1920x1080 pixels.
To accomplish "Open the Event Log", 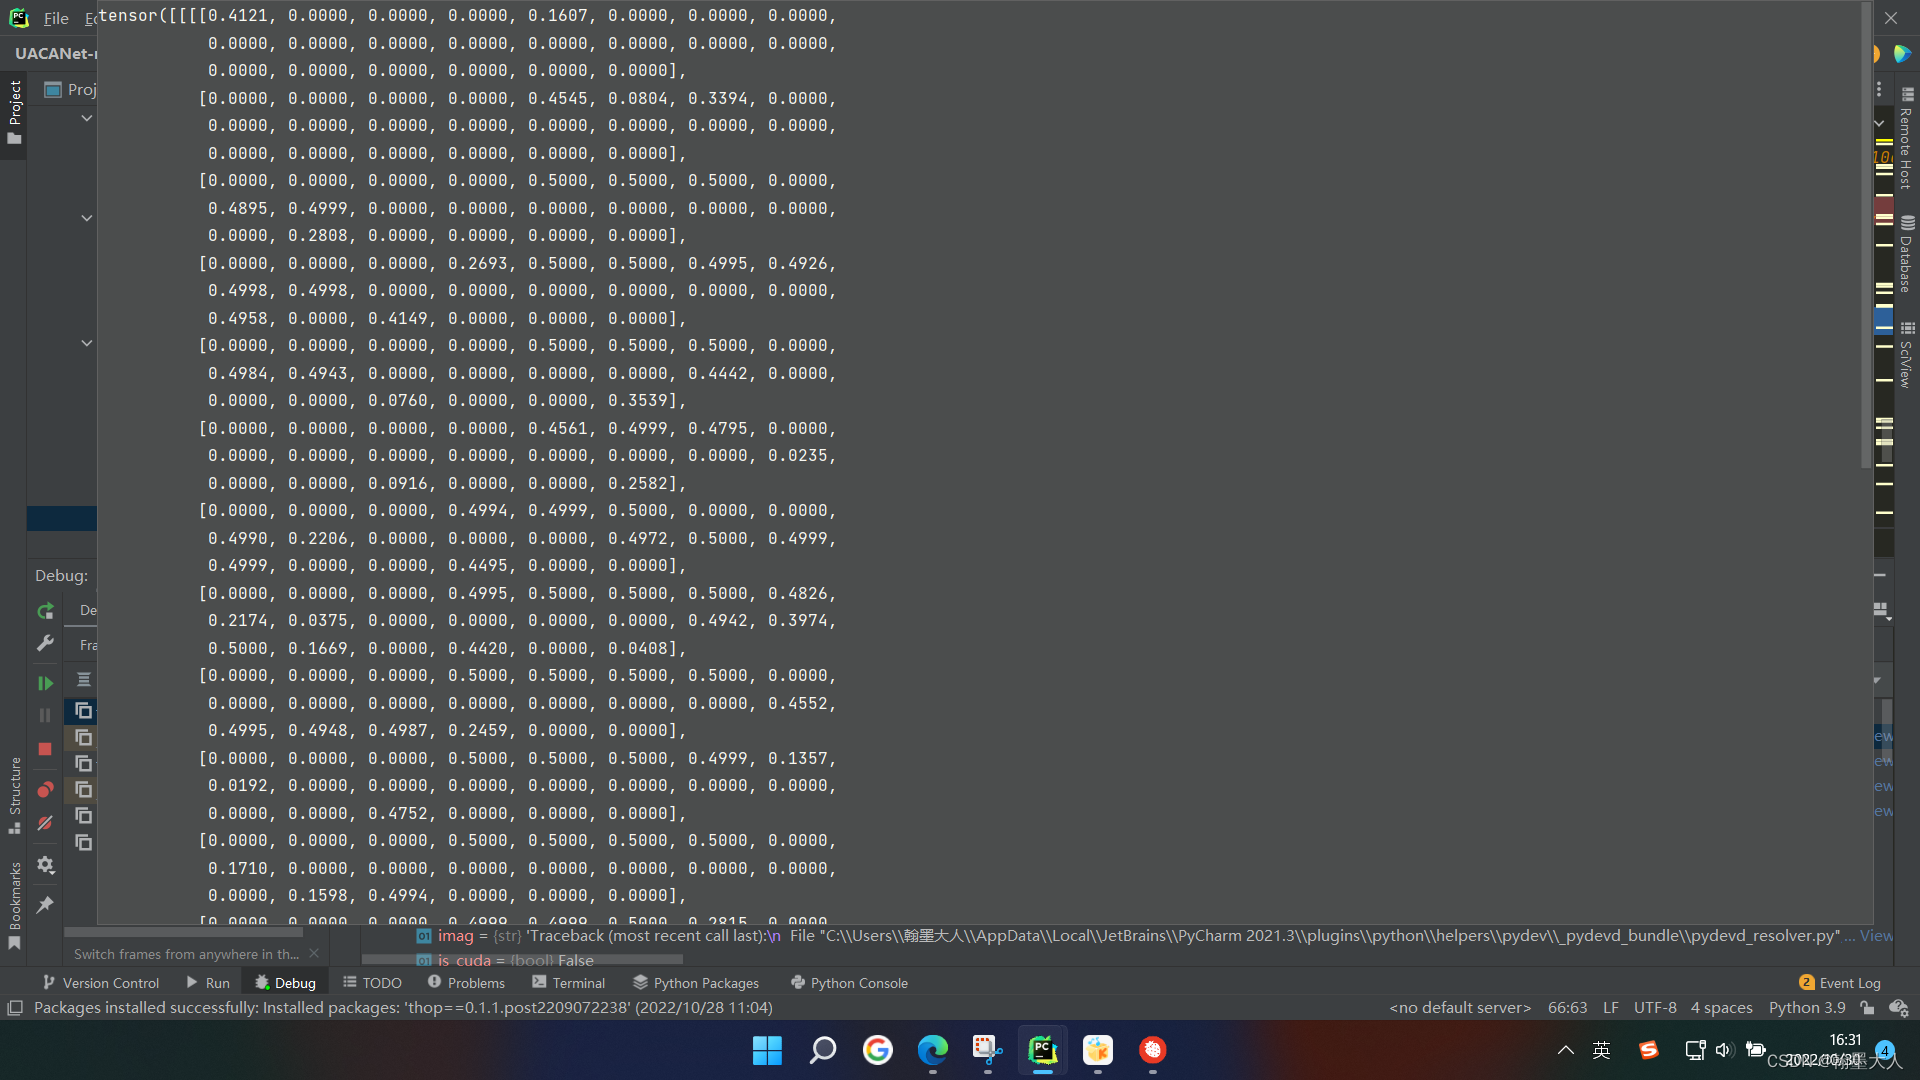I will pyautogui.click(x=1840, y=983).
